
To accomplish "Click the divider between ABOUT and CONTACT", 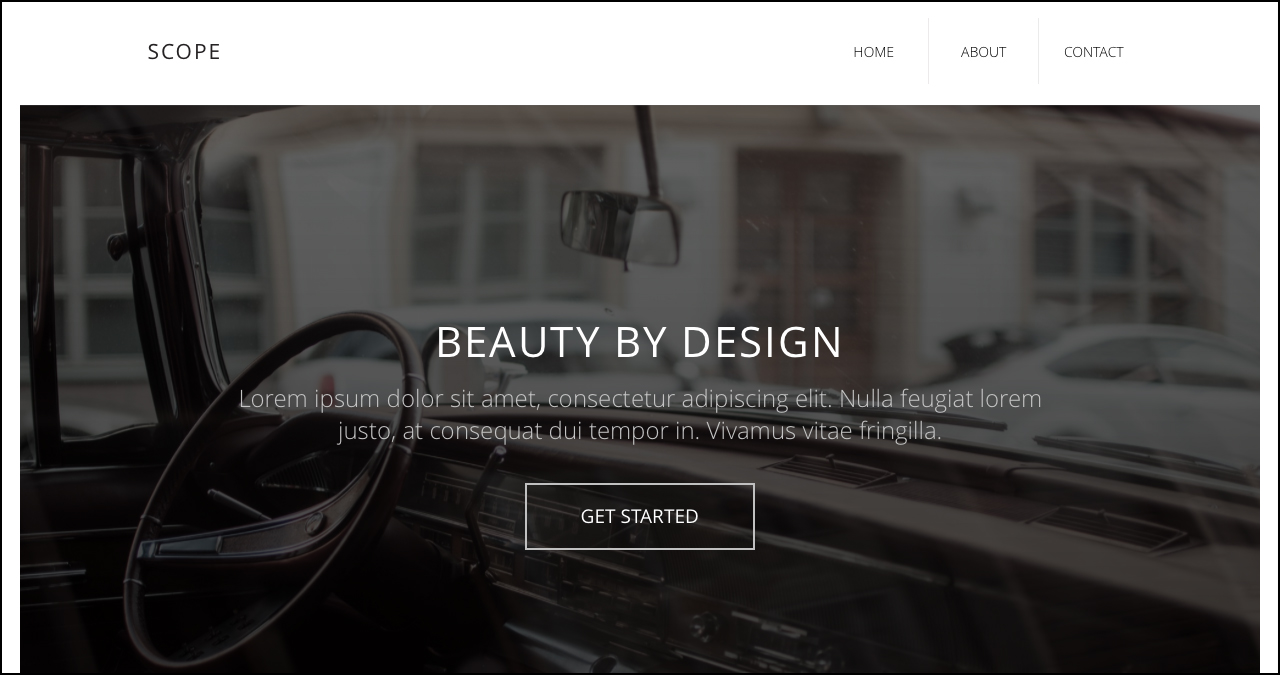I will coord(1038,51).
